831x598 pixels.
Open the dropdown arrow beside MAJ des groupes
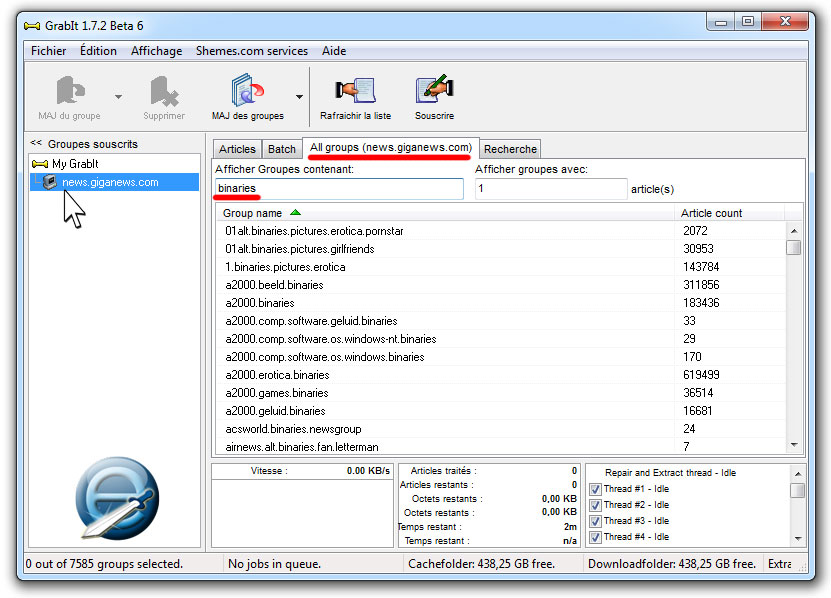(299, 96)
